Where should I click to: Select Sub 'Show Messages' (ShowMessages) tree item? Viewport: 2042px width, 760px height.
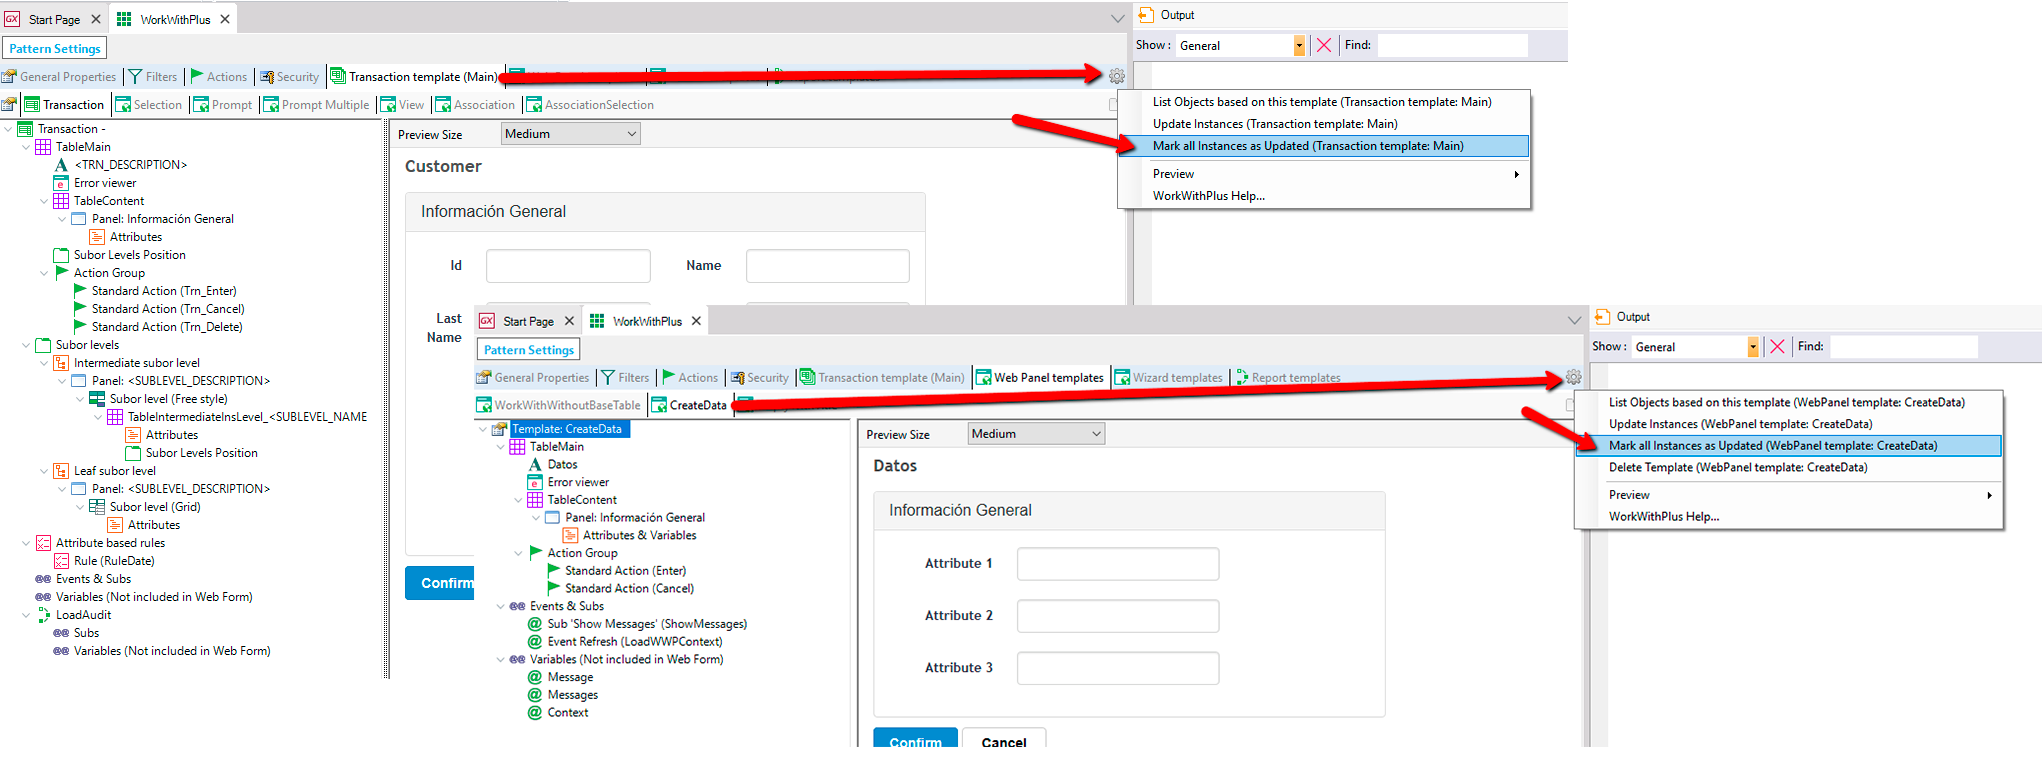tap(646, 624)
